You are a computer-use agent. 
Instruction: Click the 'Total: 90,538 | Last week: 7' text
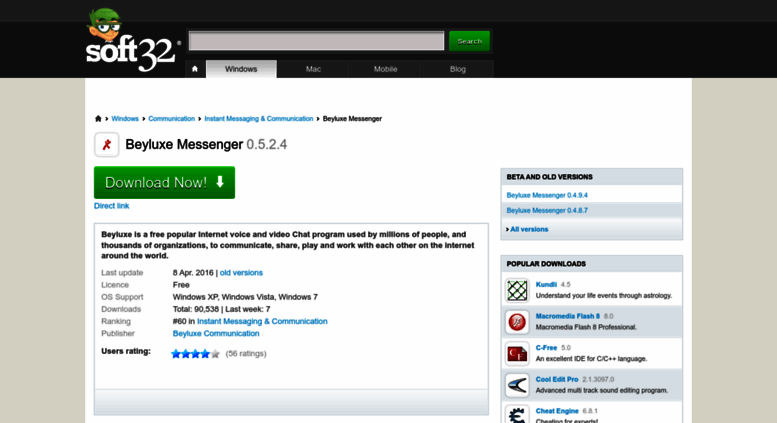point(222,309)
